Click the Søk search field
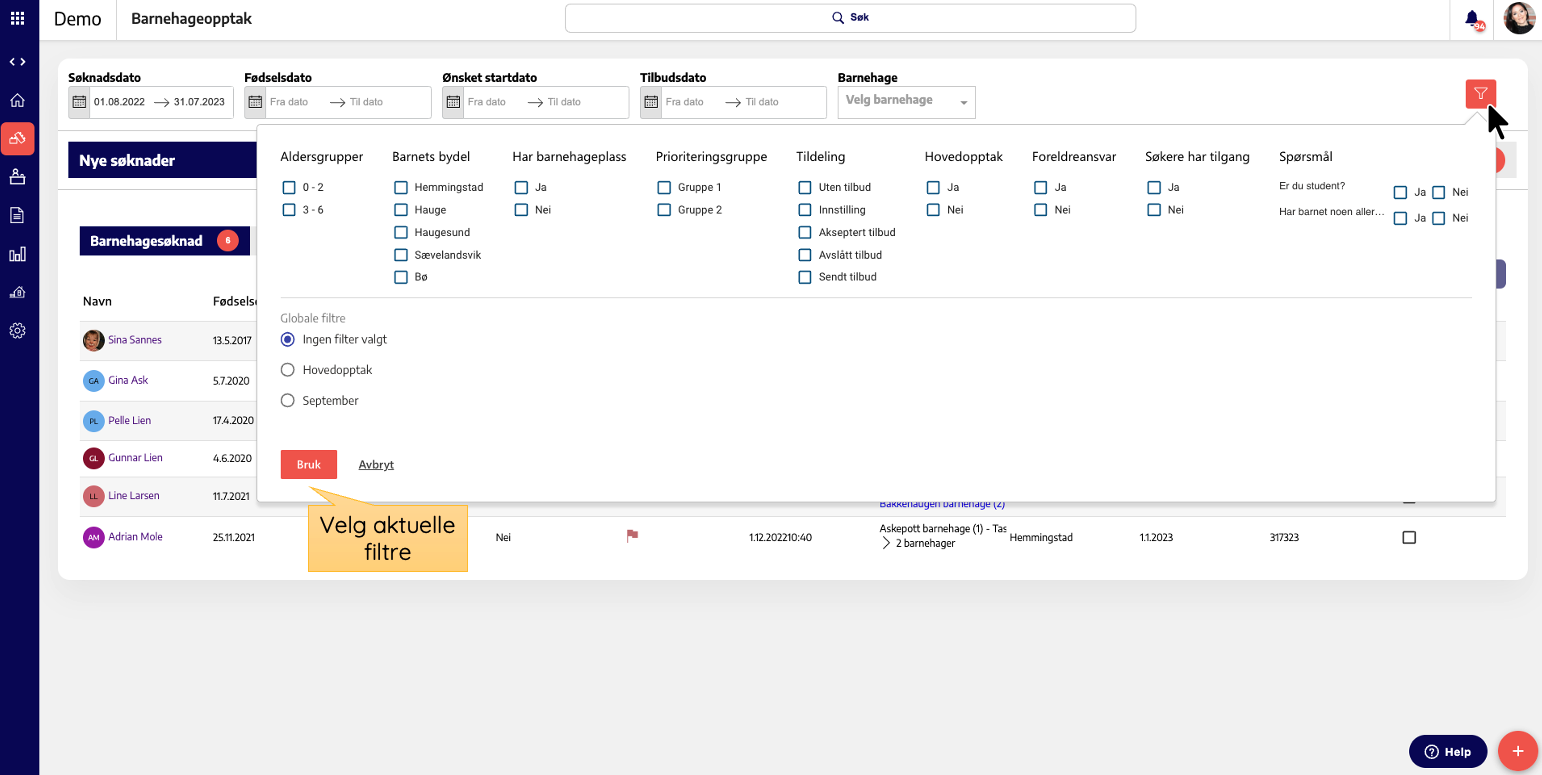This screenshot has height=775, width=1542. (x=850, y=18)
